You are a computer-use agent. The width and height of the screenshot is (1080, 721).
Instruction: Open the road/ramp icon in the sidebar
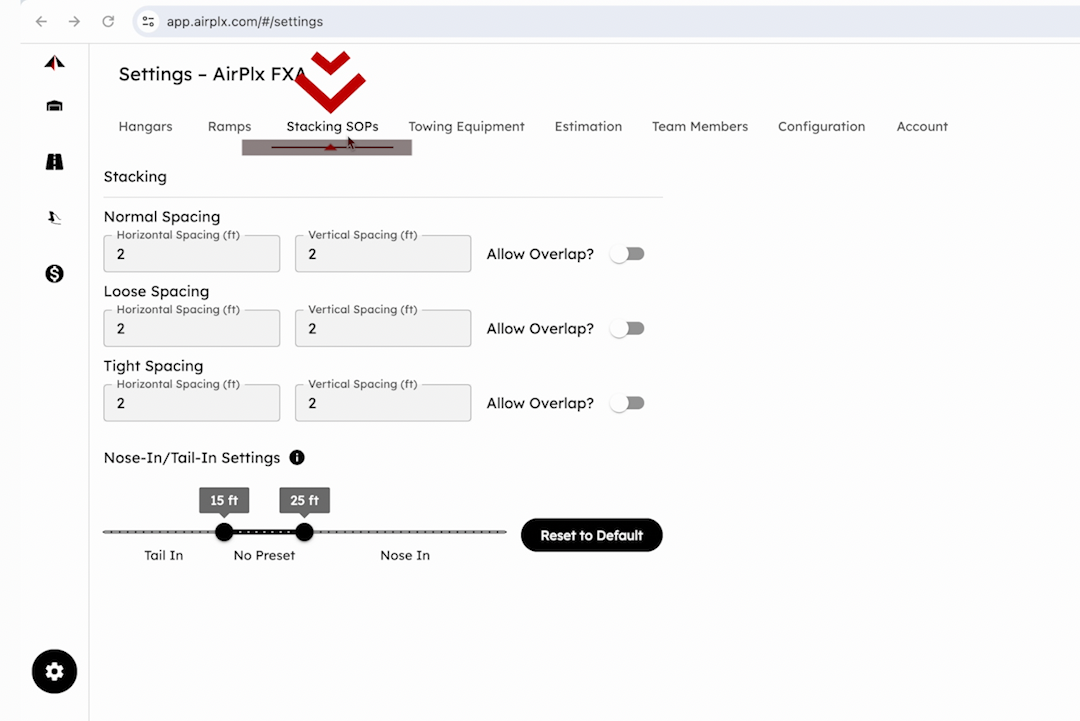[x=54, y=161]
